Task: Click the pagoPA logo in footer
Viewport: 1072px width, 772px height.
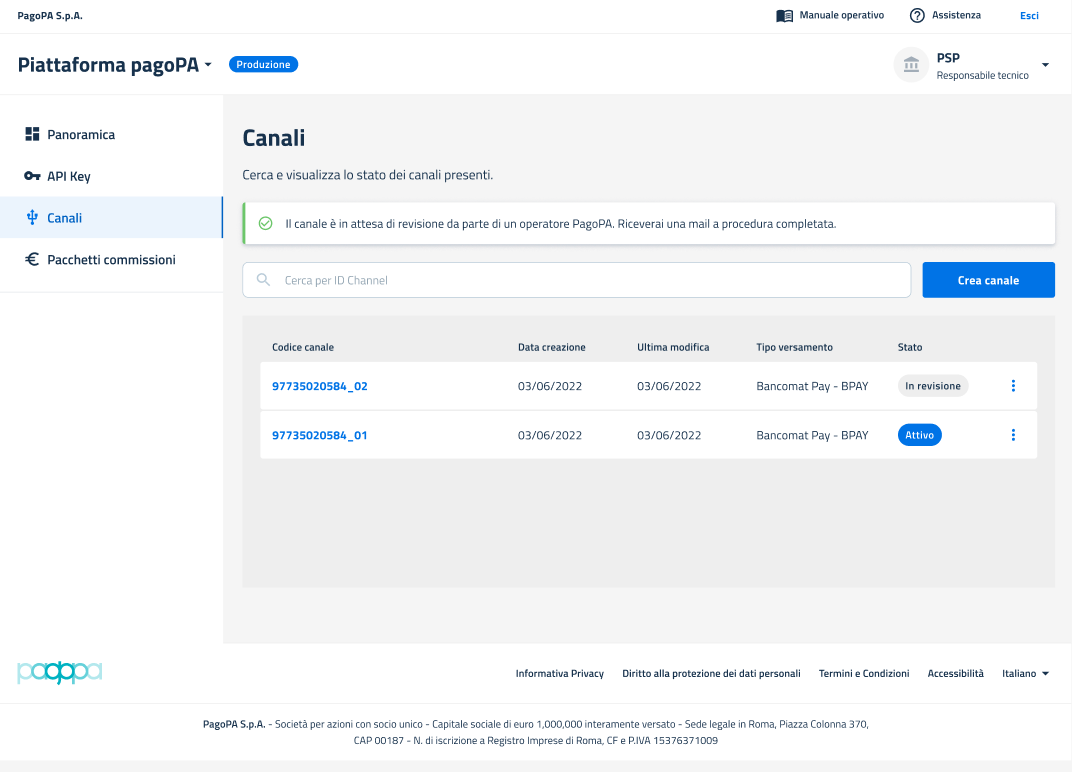Action: [60, 673]
